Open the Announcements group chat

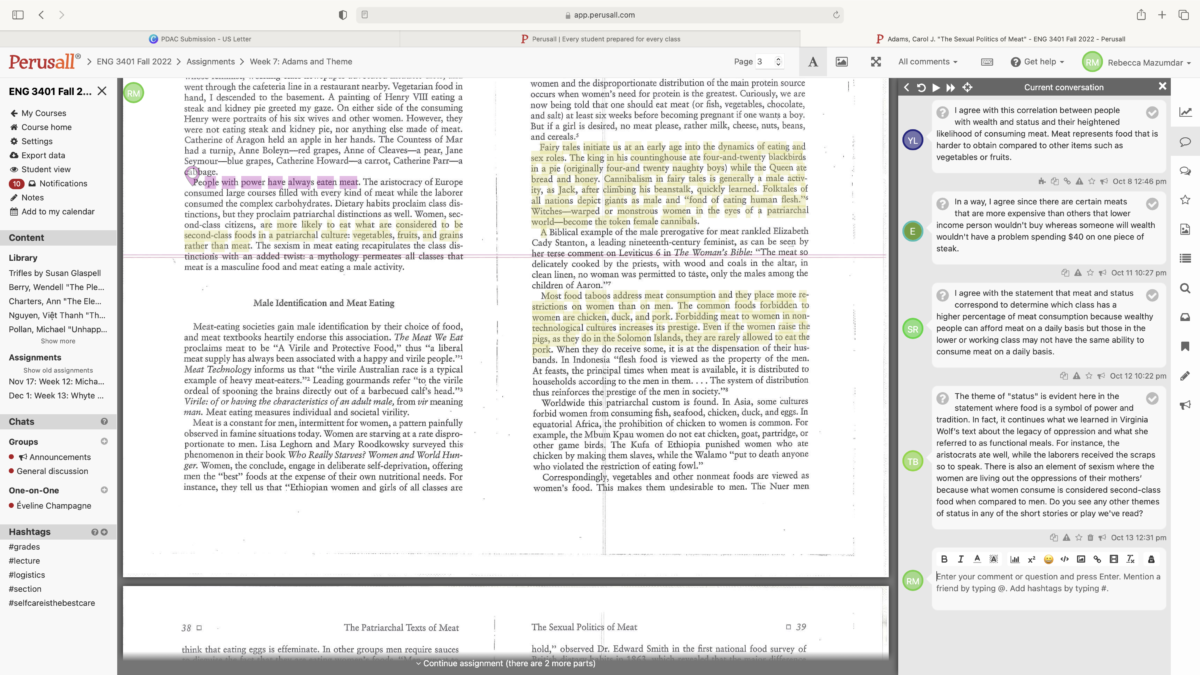(54, 457)
